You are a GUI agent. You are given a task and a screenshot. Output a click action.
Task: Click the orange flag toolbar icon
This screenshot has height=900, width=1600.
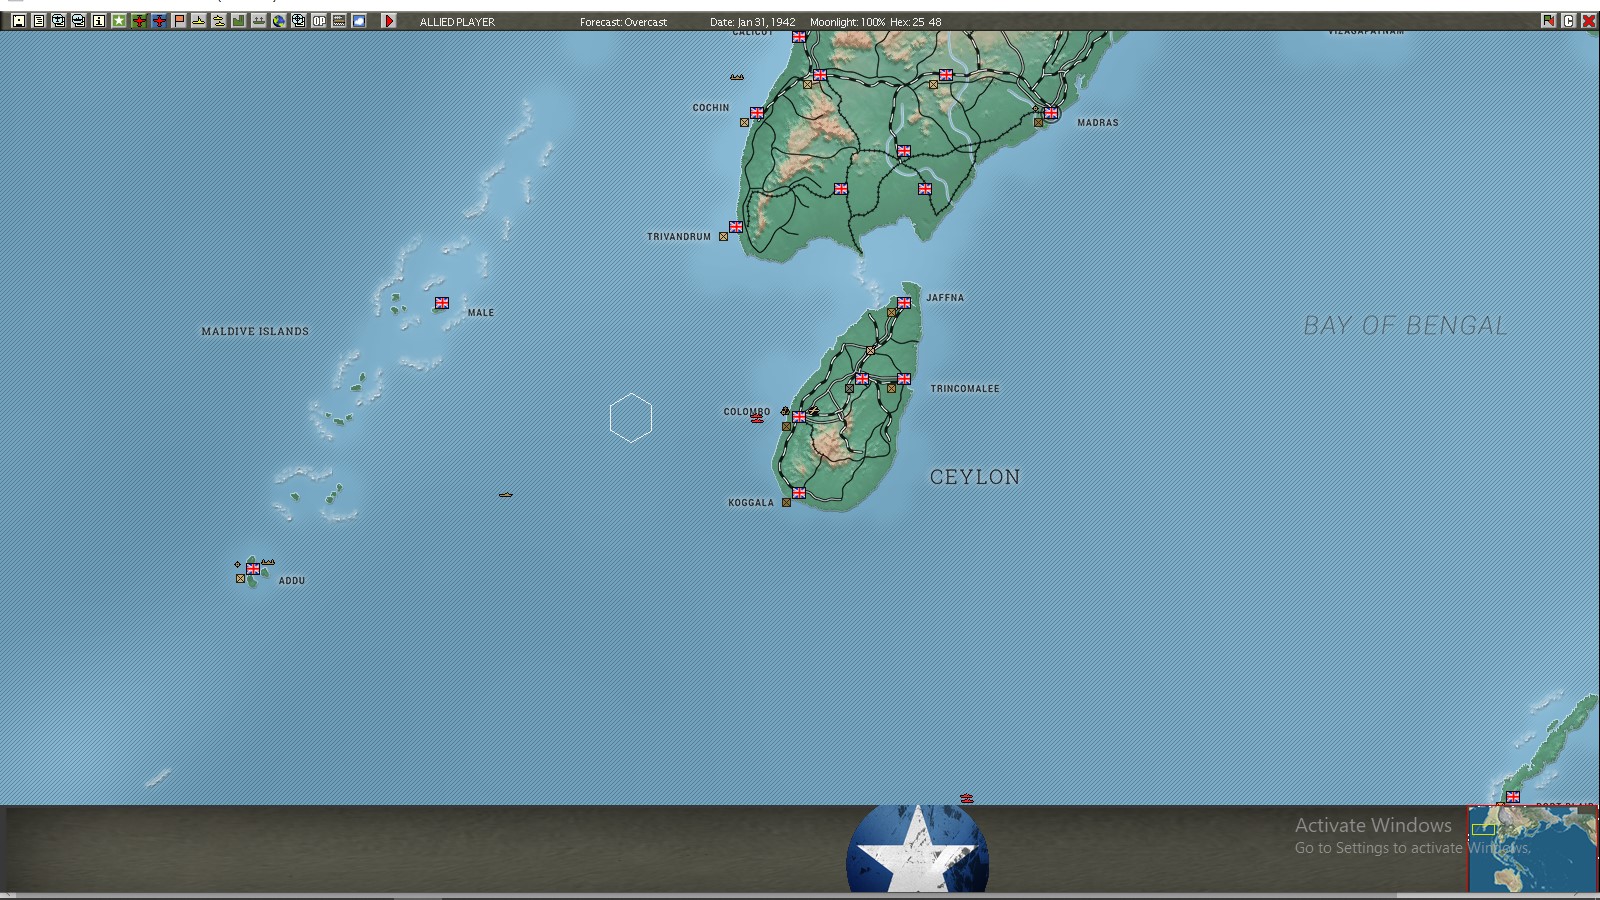(179, 21)
